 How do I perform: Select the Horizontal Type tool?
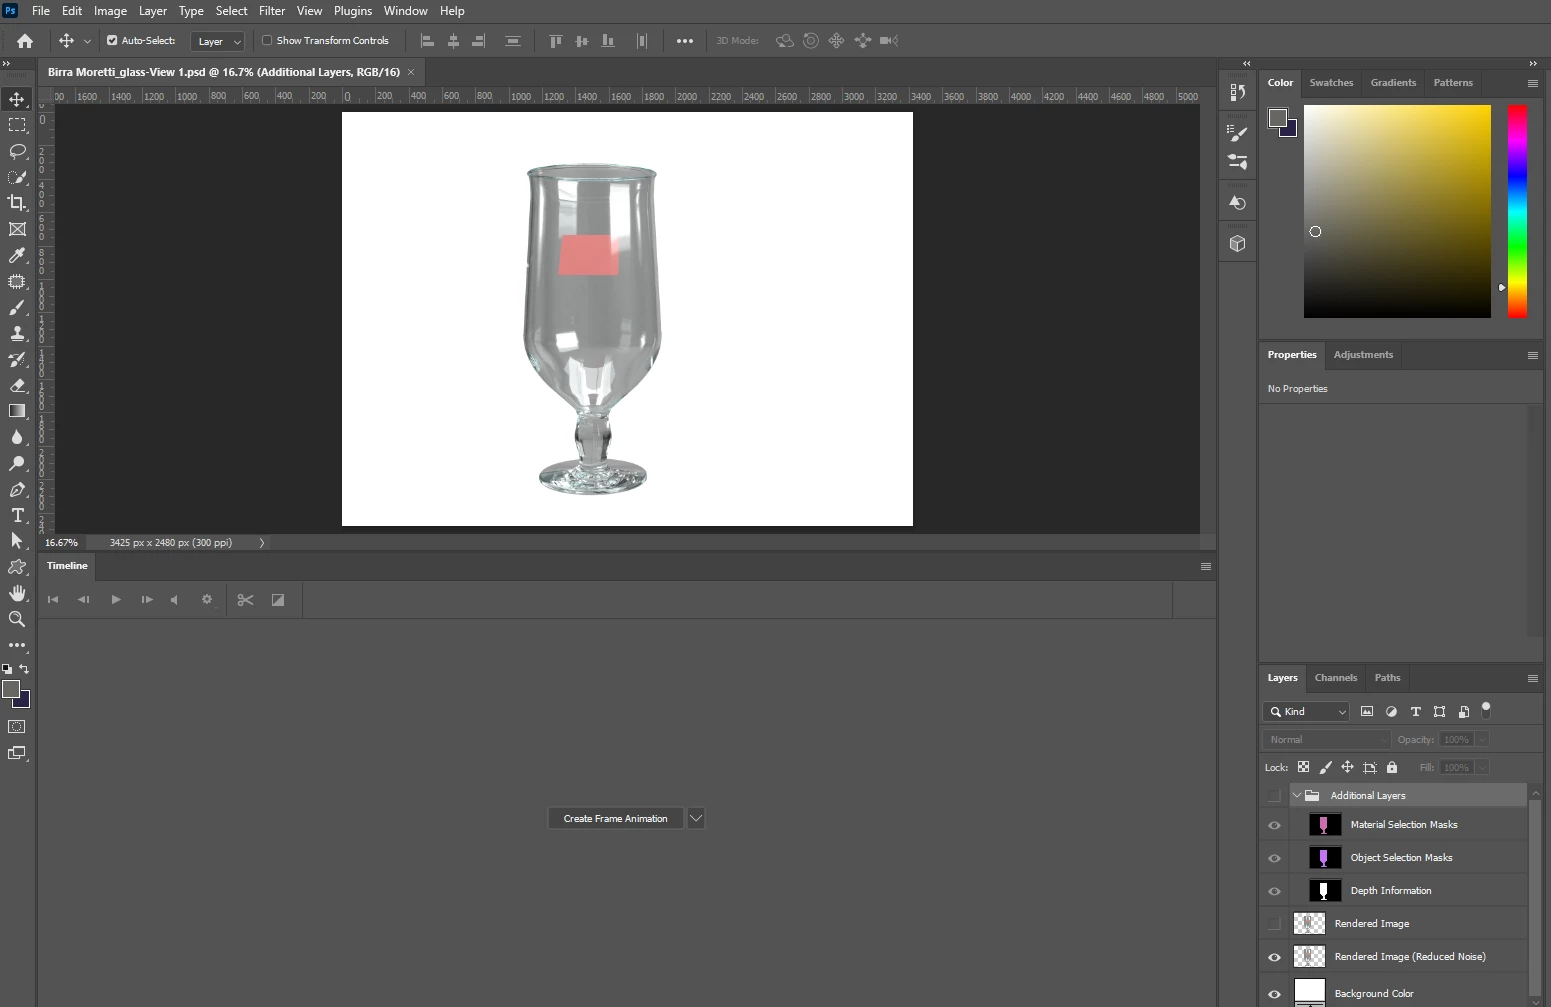point(17,515)
